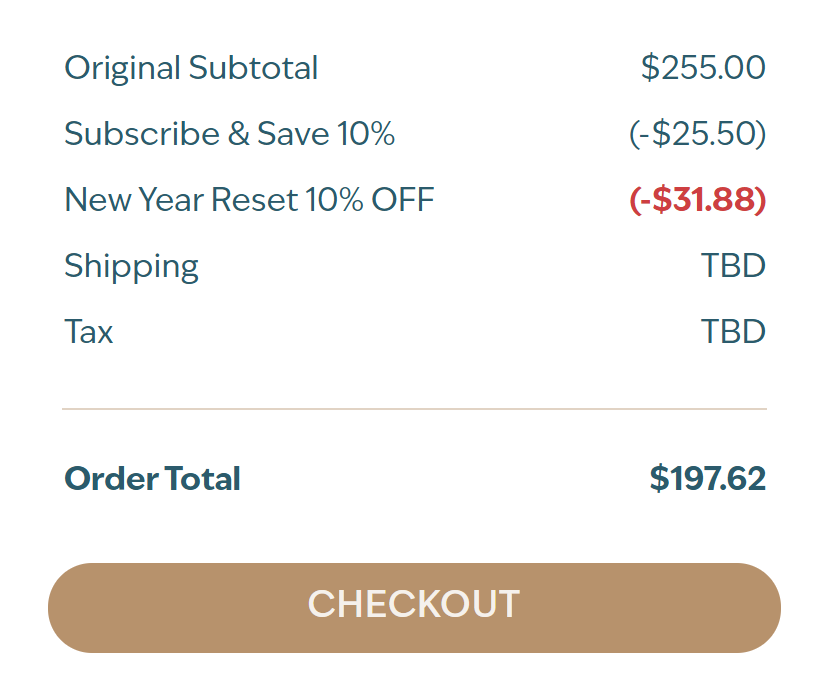Click the word "Save" in the subscription row
Image resolution: width=838 pixels, height=694 pixels.
(292, 134)
